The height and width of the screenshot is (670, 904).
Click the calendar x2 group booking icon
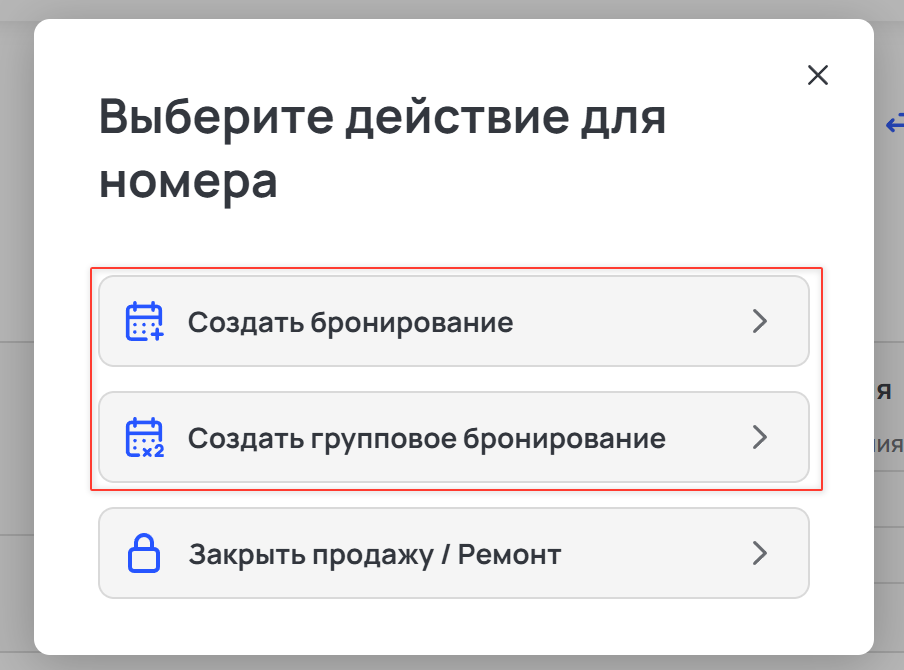click(x=144, y=438)
